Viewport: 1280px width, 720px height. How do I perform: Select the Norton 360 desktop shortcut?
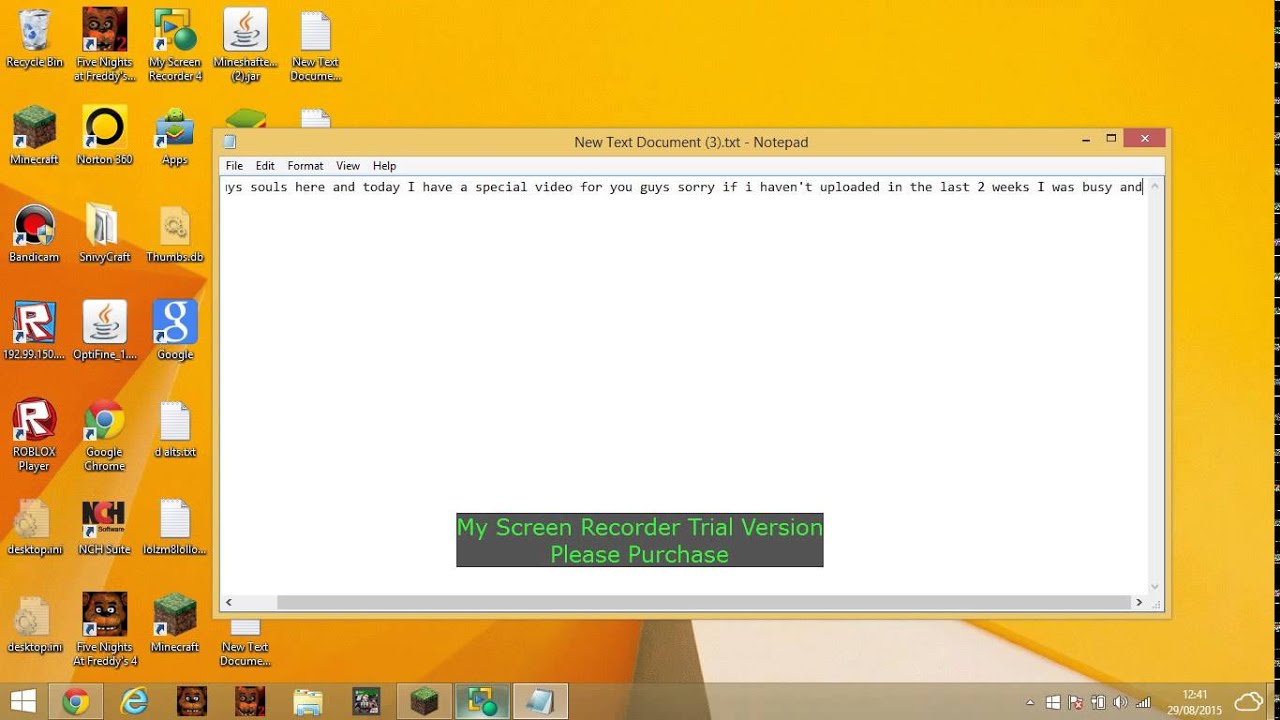(105, 135)
